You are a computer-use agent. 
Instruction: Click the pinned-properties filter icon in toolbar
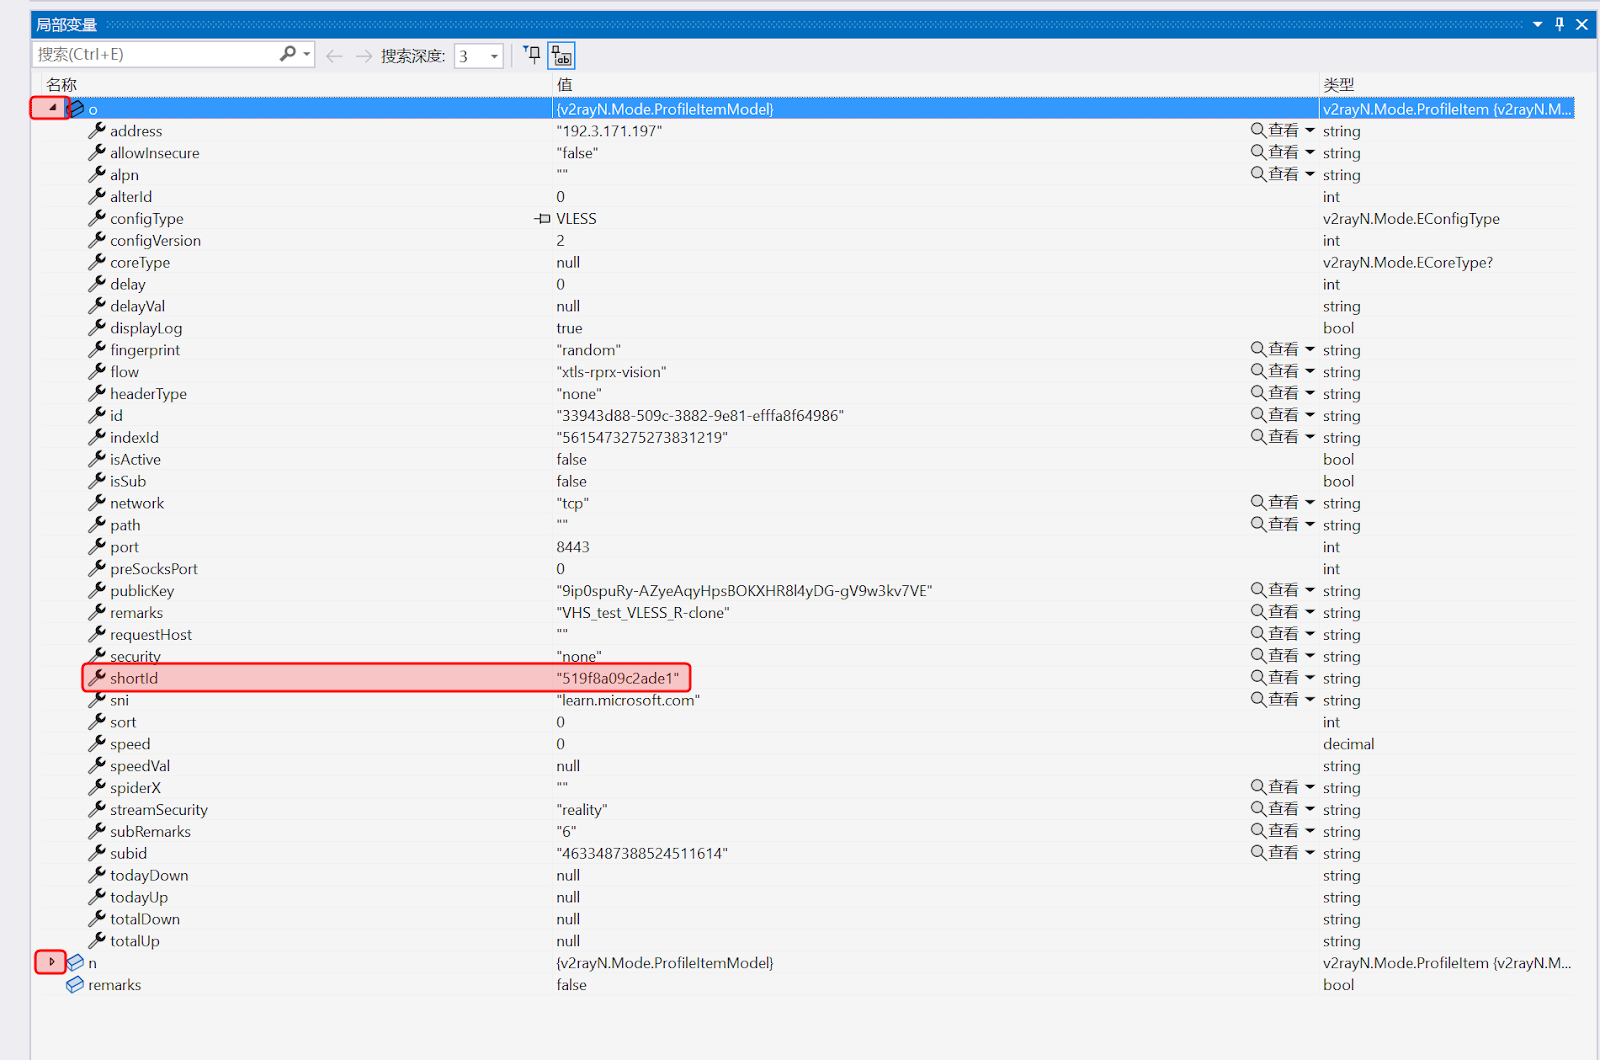pyautogui.click(x=532, y=55)
